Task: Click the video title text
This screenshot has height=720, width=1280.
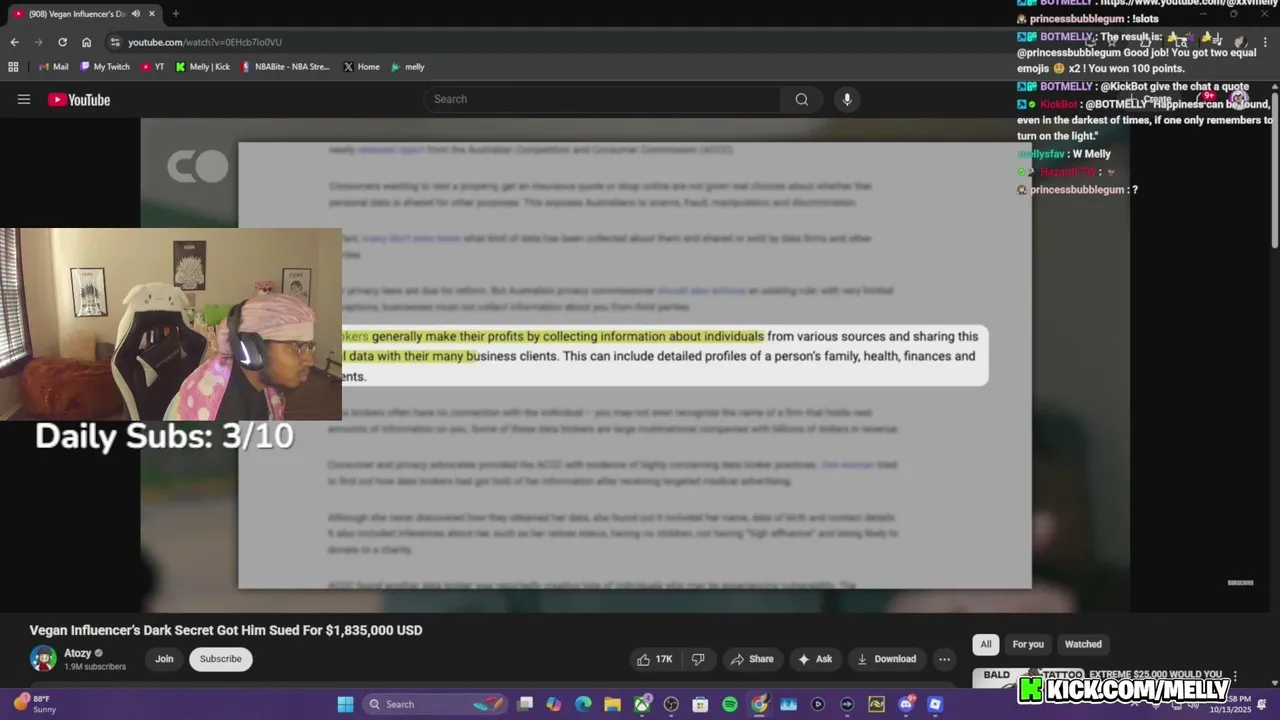Action: tap(226, 630)
